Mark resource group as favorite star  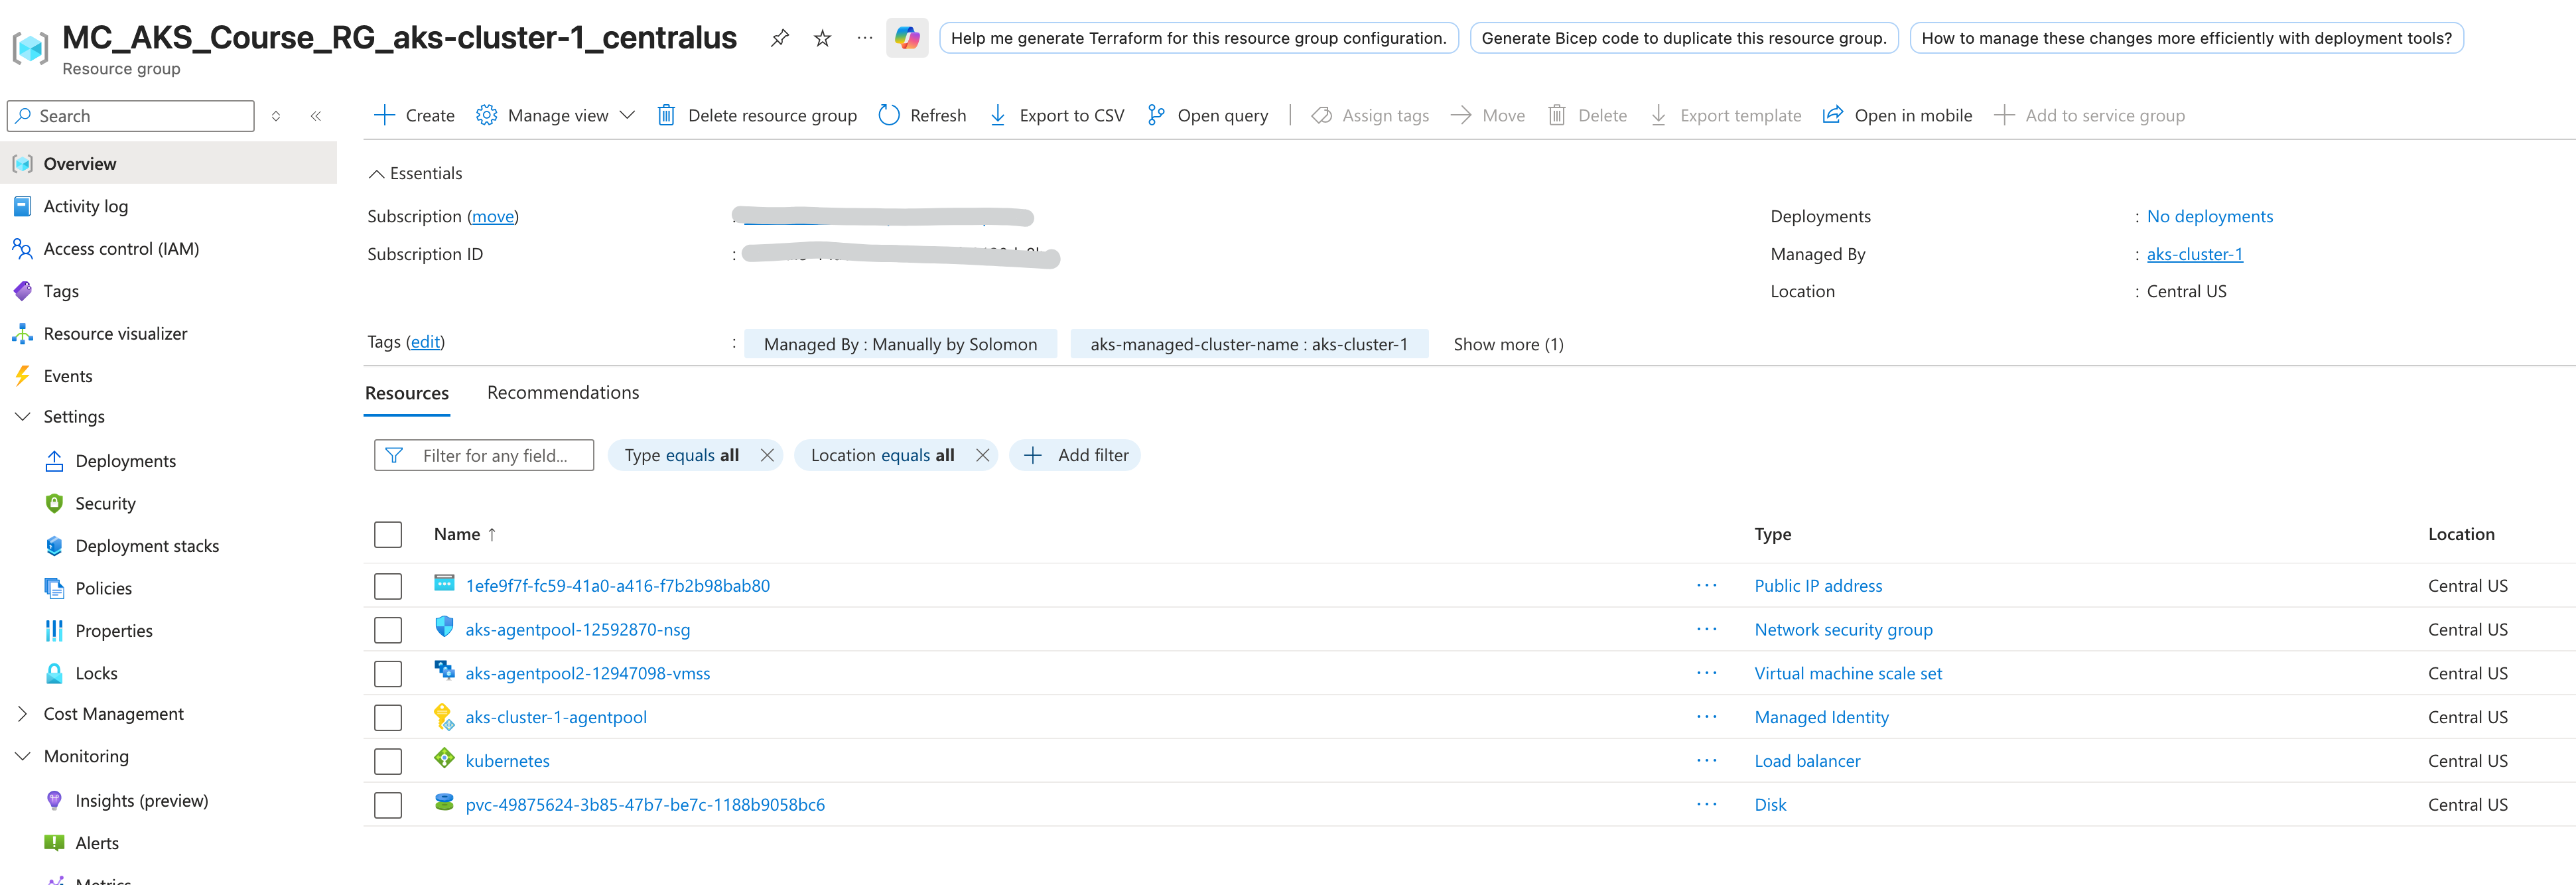(x=822, y=38)
